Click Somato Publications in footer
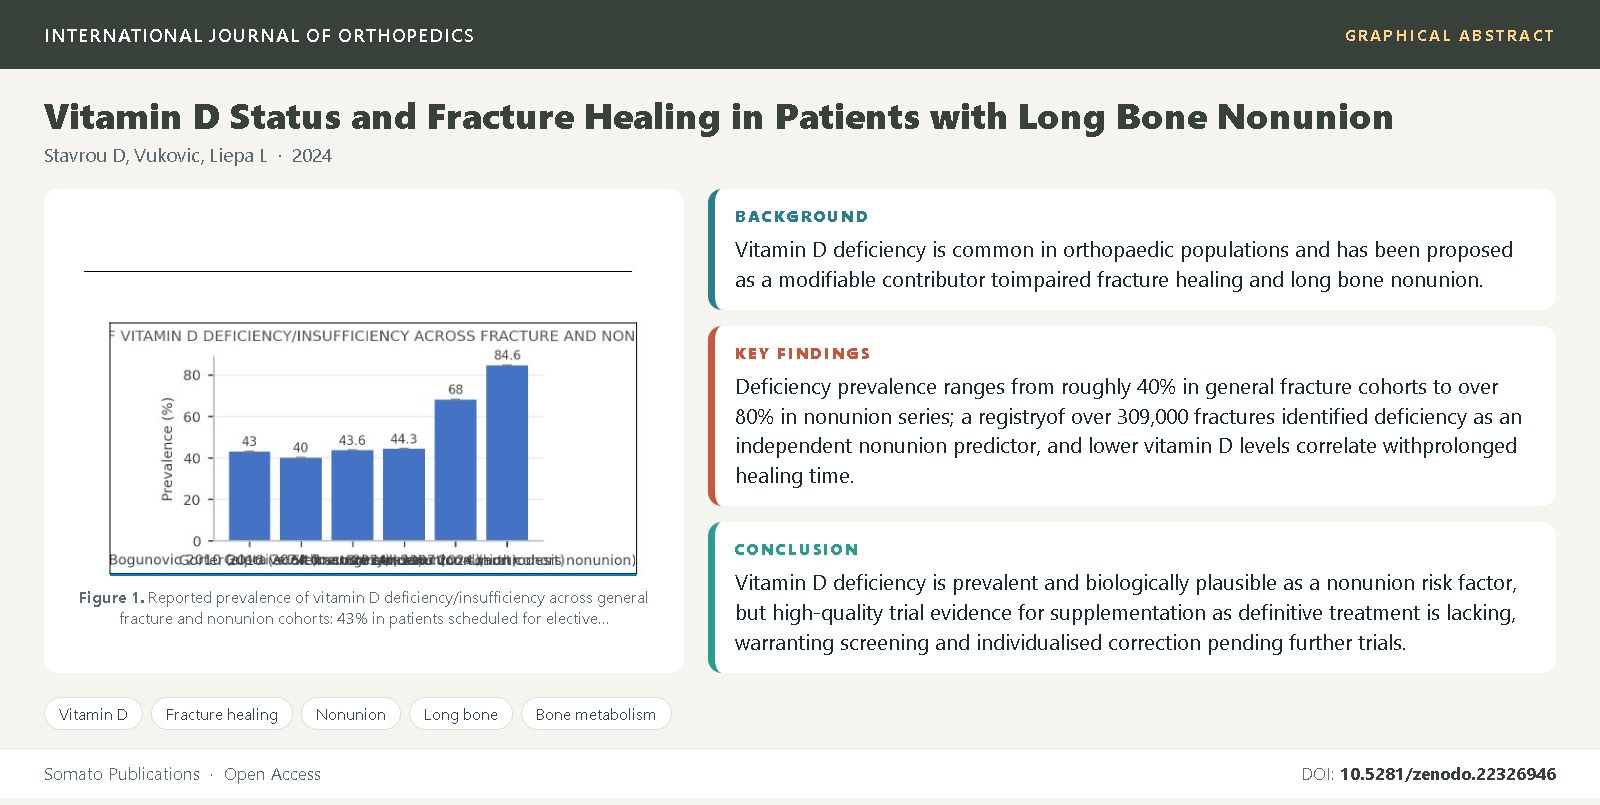 tap(122, 774)
